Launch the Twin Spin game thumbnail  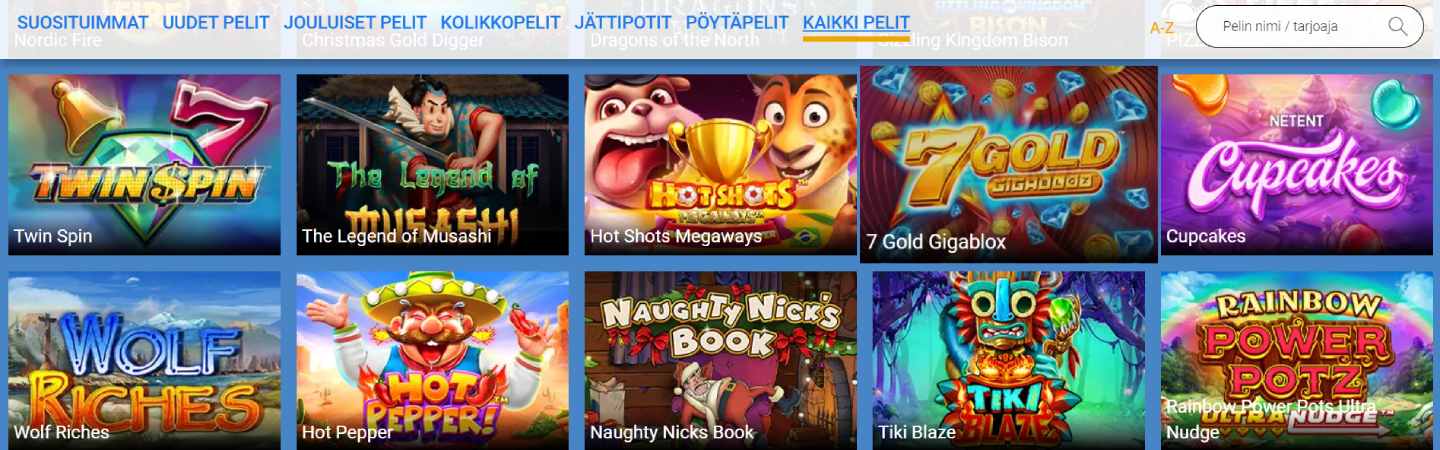tap(144, 165)
